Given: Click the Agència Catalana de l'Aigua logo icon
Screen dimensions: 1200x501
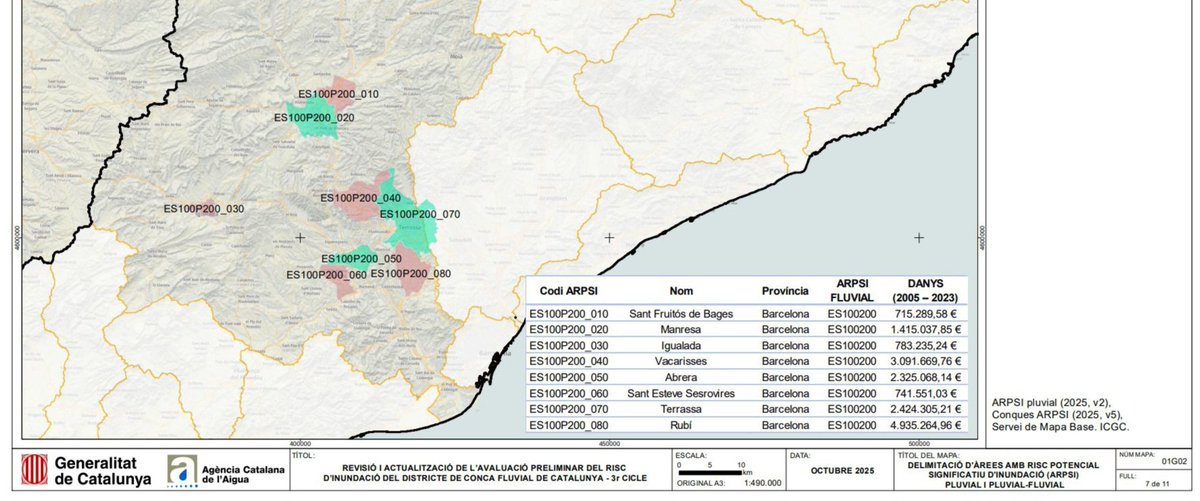Looking at the screenshot, I should tap(180, 471).
